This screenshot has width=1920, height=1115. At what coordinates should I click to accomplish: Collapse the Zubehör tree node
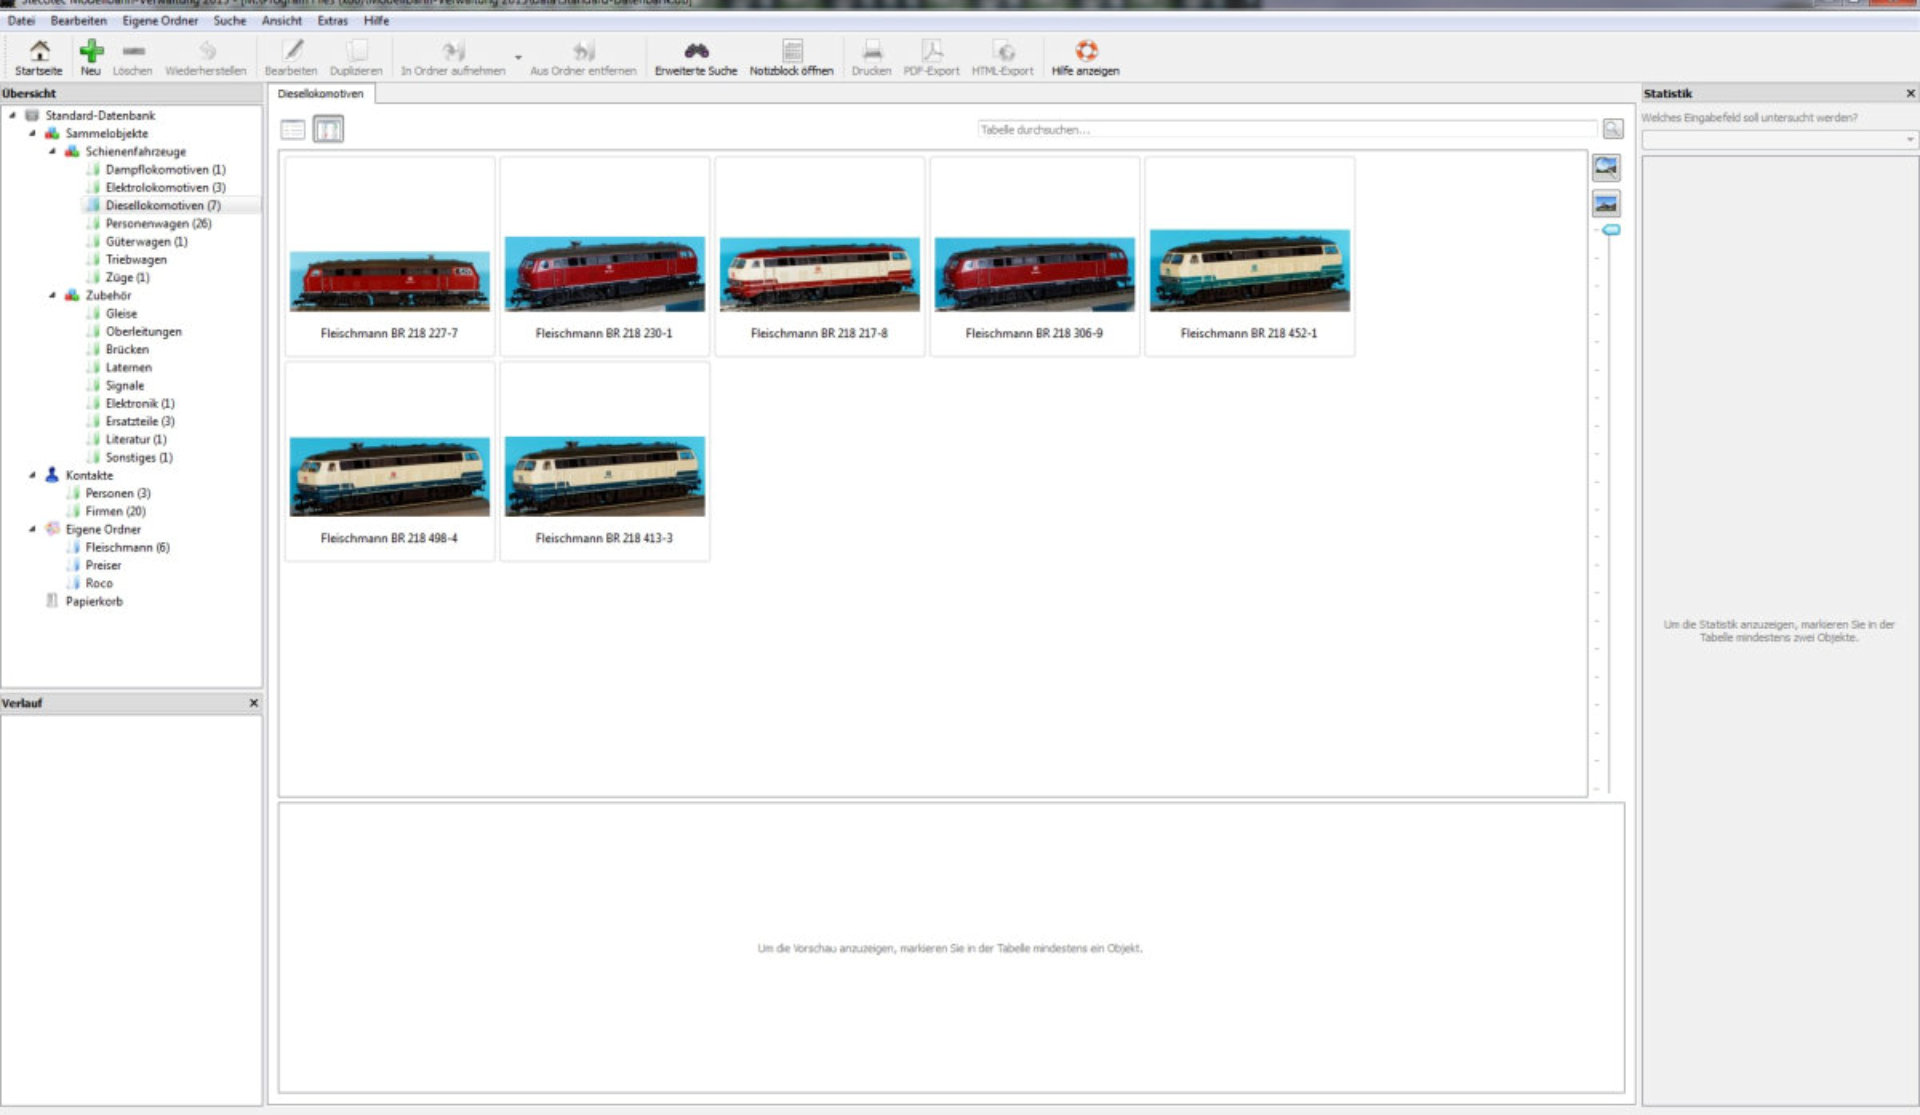coord(53,295)
